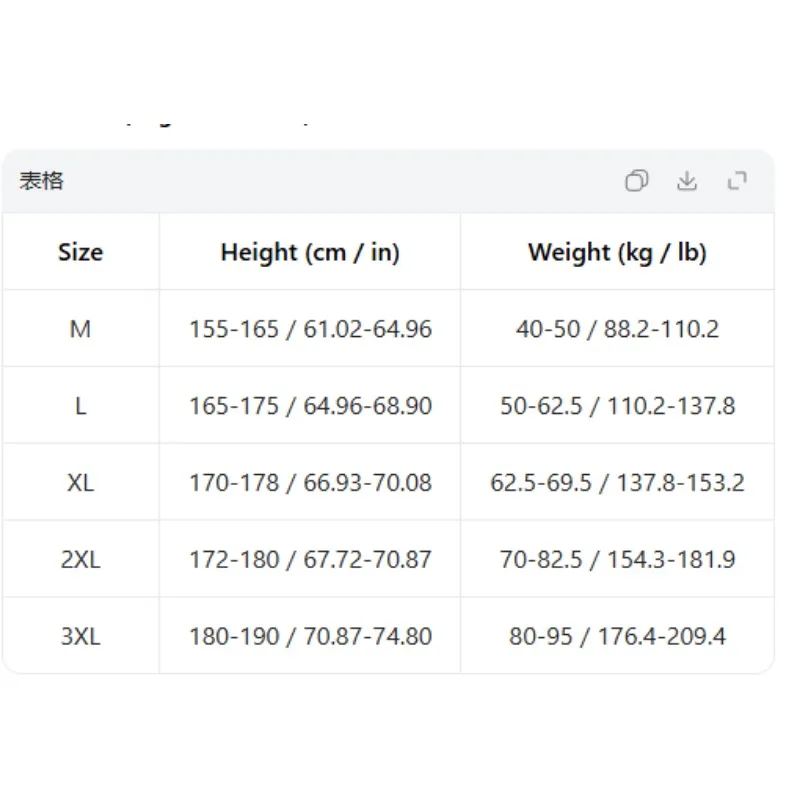The width and height of the screenshot is (800, 800).
Task: Select the Size column header
Action: click(x=81, y=252)
